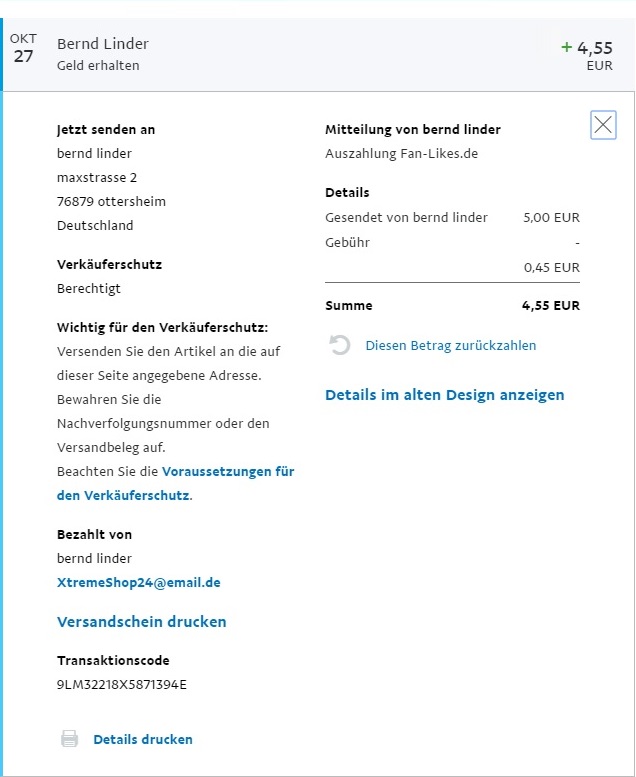The height and width of the screenshot is (777, 636).
Task: Click the 'Berechtigt' seller protection status
Action: tap(89, 289)
